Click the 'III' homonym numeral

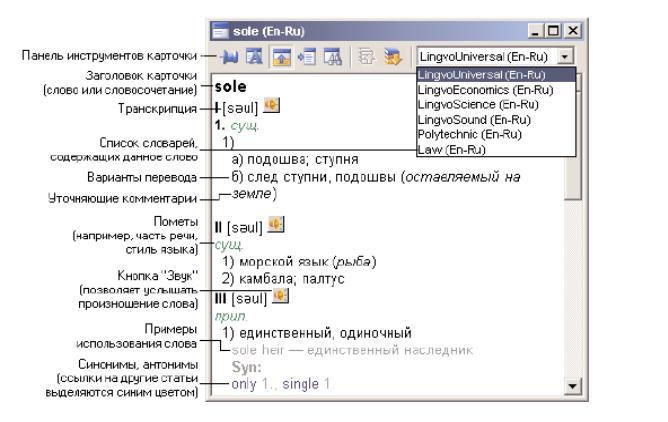[x=220, y=299]
